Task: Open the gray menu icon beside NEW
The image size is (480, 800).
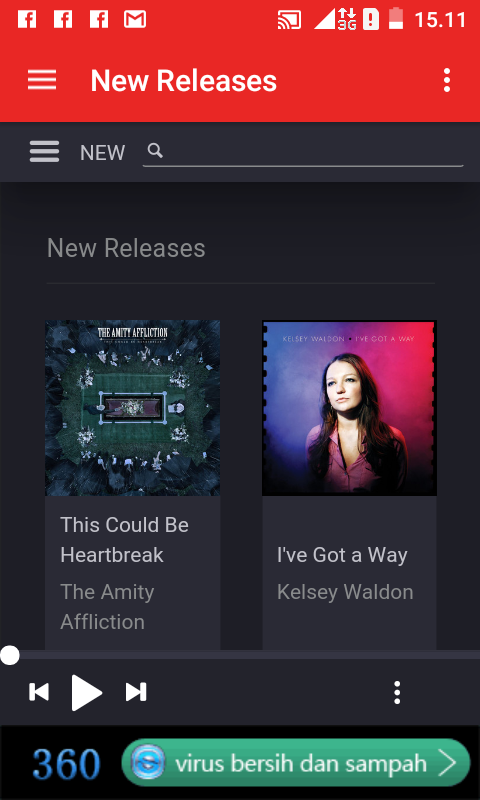Action: click(x=44, y=152)
